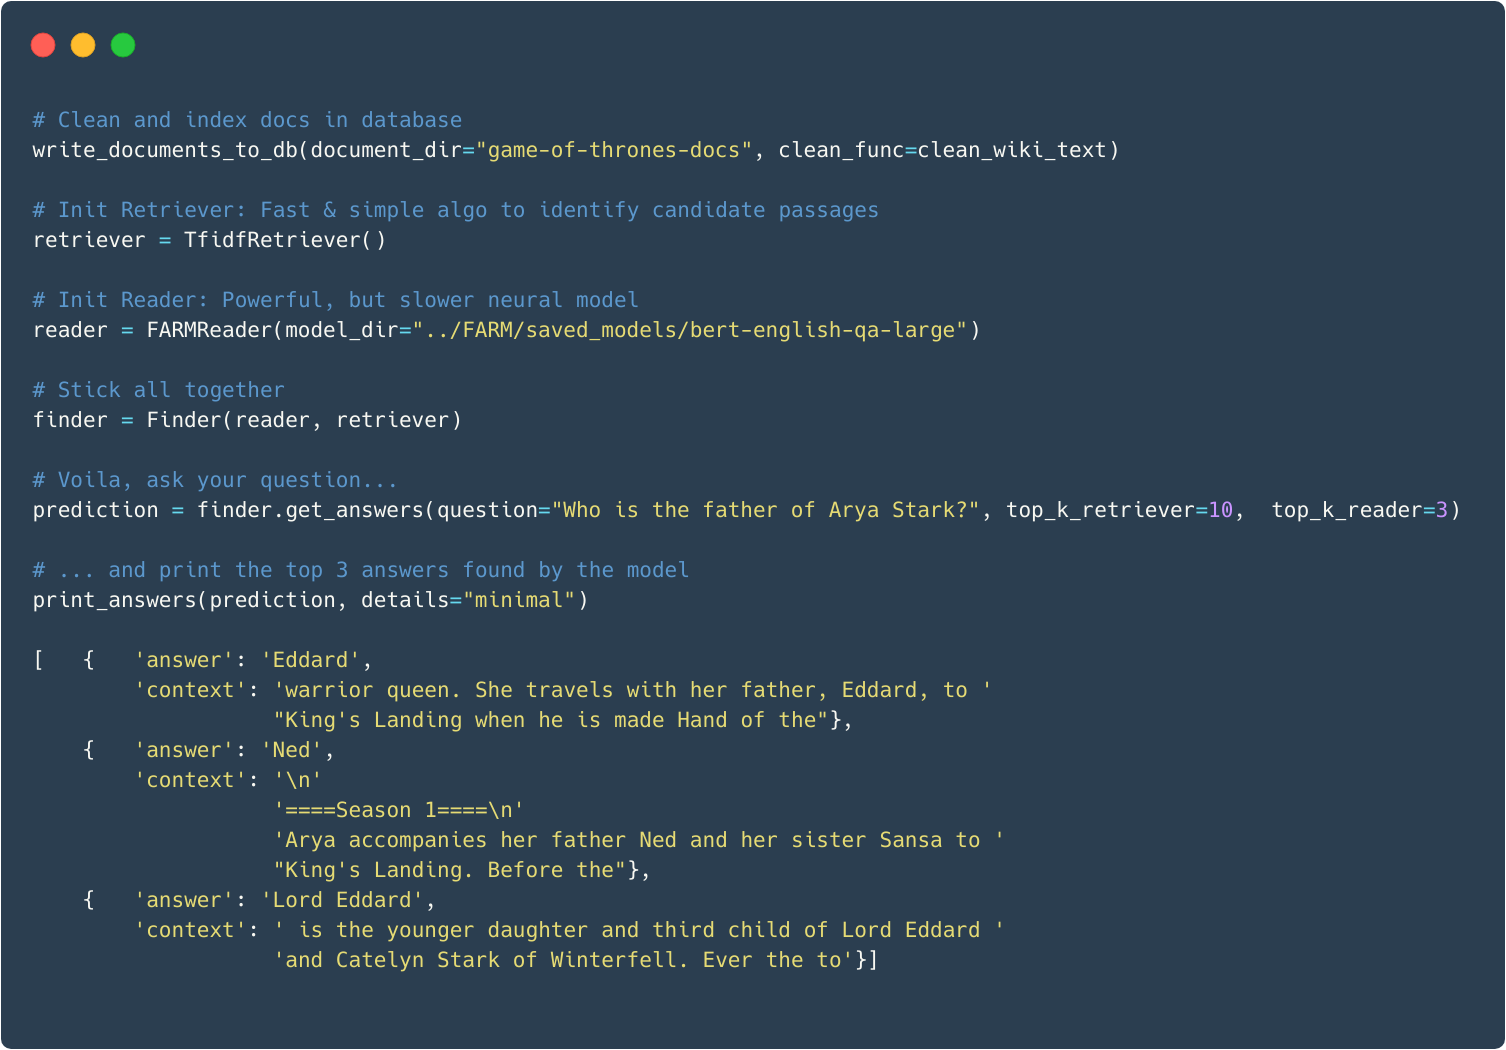The width and height of the screenshot is (1506, 1050).
Task: Click the green maximize window button
Action: click(x=123, y=45)
